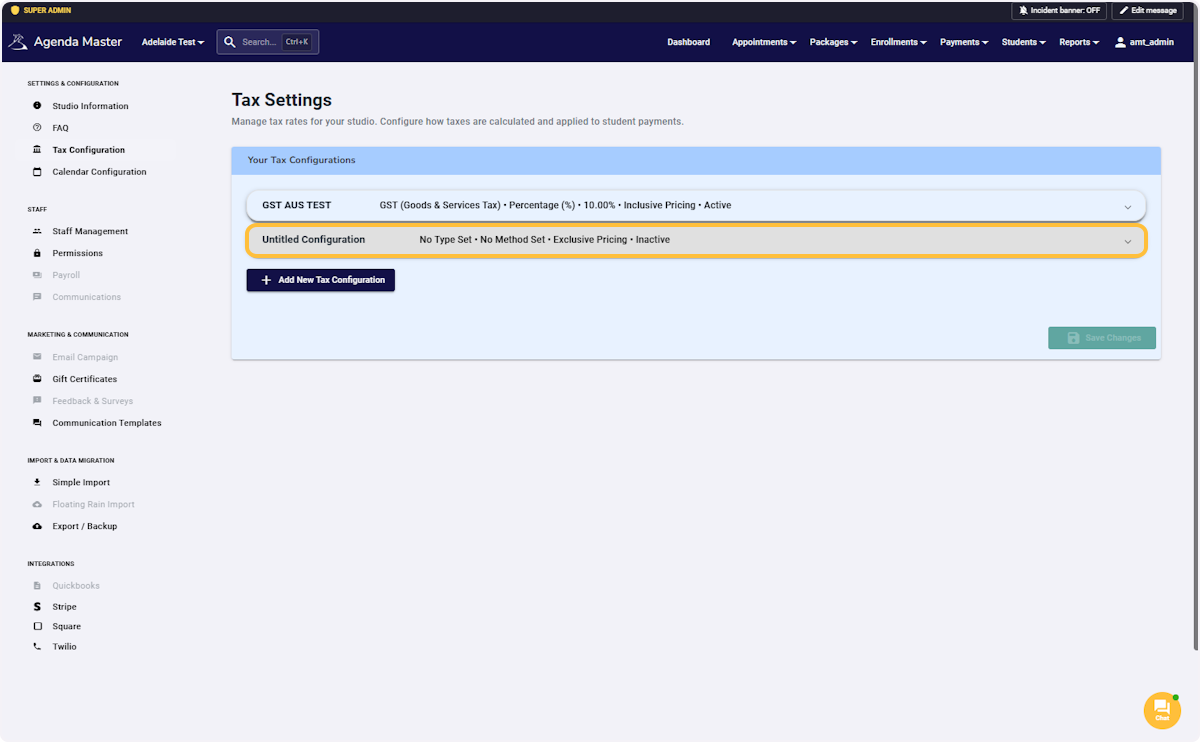Open amt_admin account menu
The height and width of the screenshot is (742, 1200).
1144,42
